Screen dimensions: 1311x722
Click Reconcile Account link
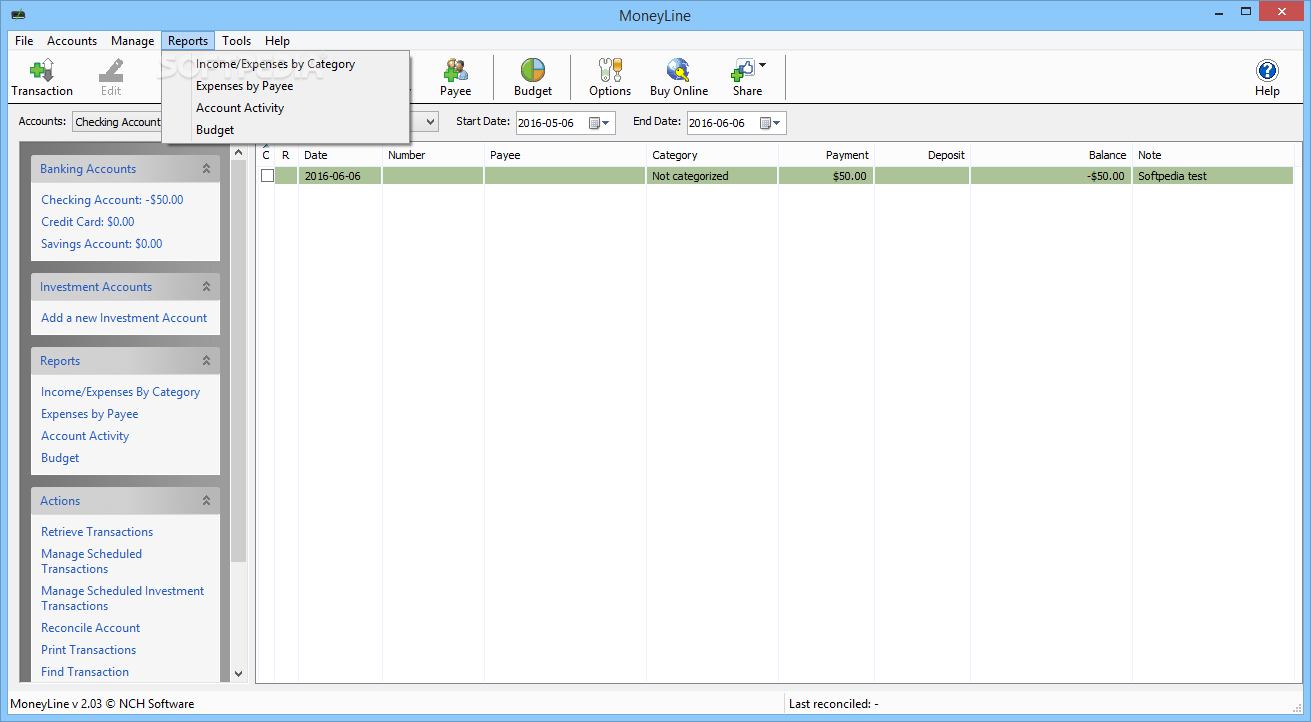coord(90,628)
